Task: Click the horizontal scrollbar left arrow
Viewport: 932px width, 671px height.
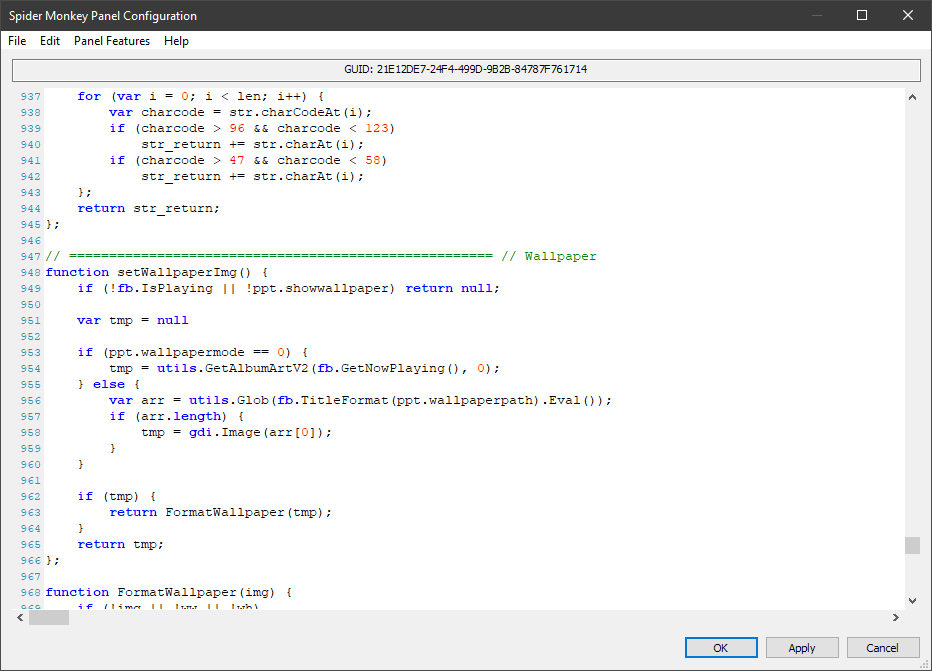Action: pyautogui.click(x=21, y=618)
